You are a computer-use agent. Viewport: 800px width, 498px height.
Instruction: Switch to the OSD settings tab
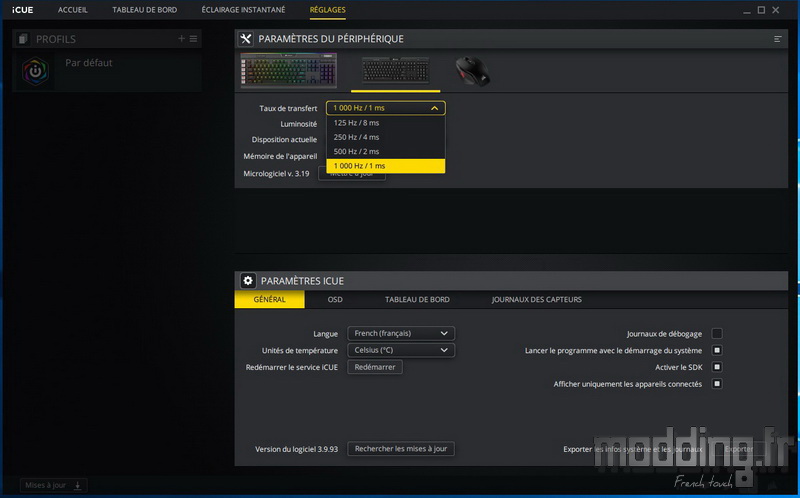(x=335, y=300)
